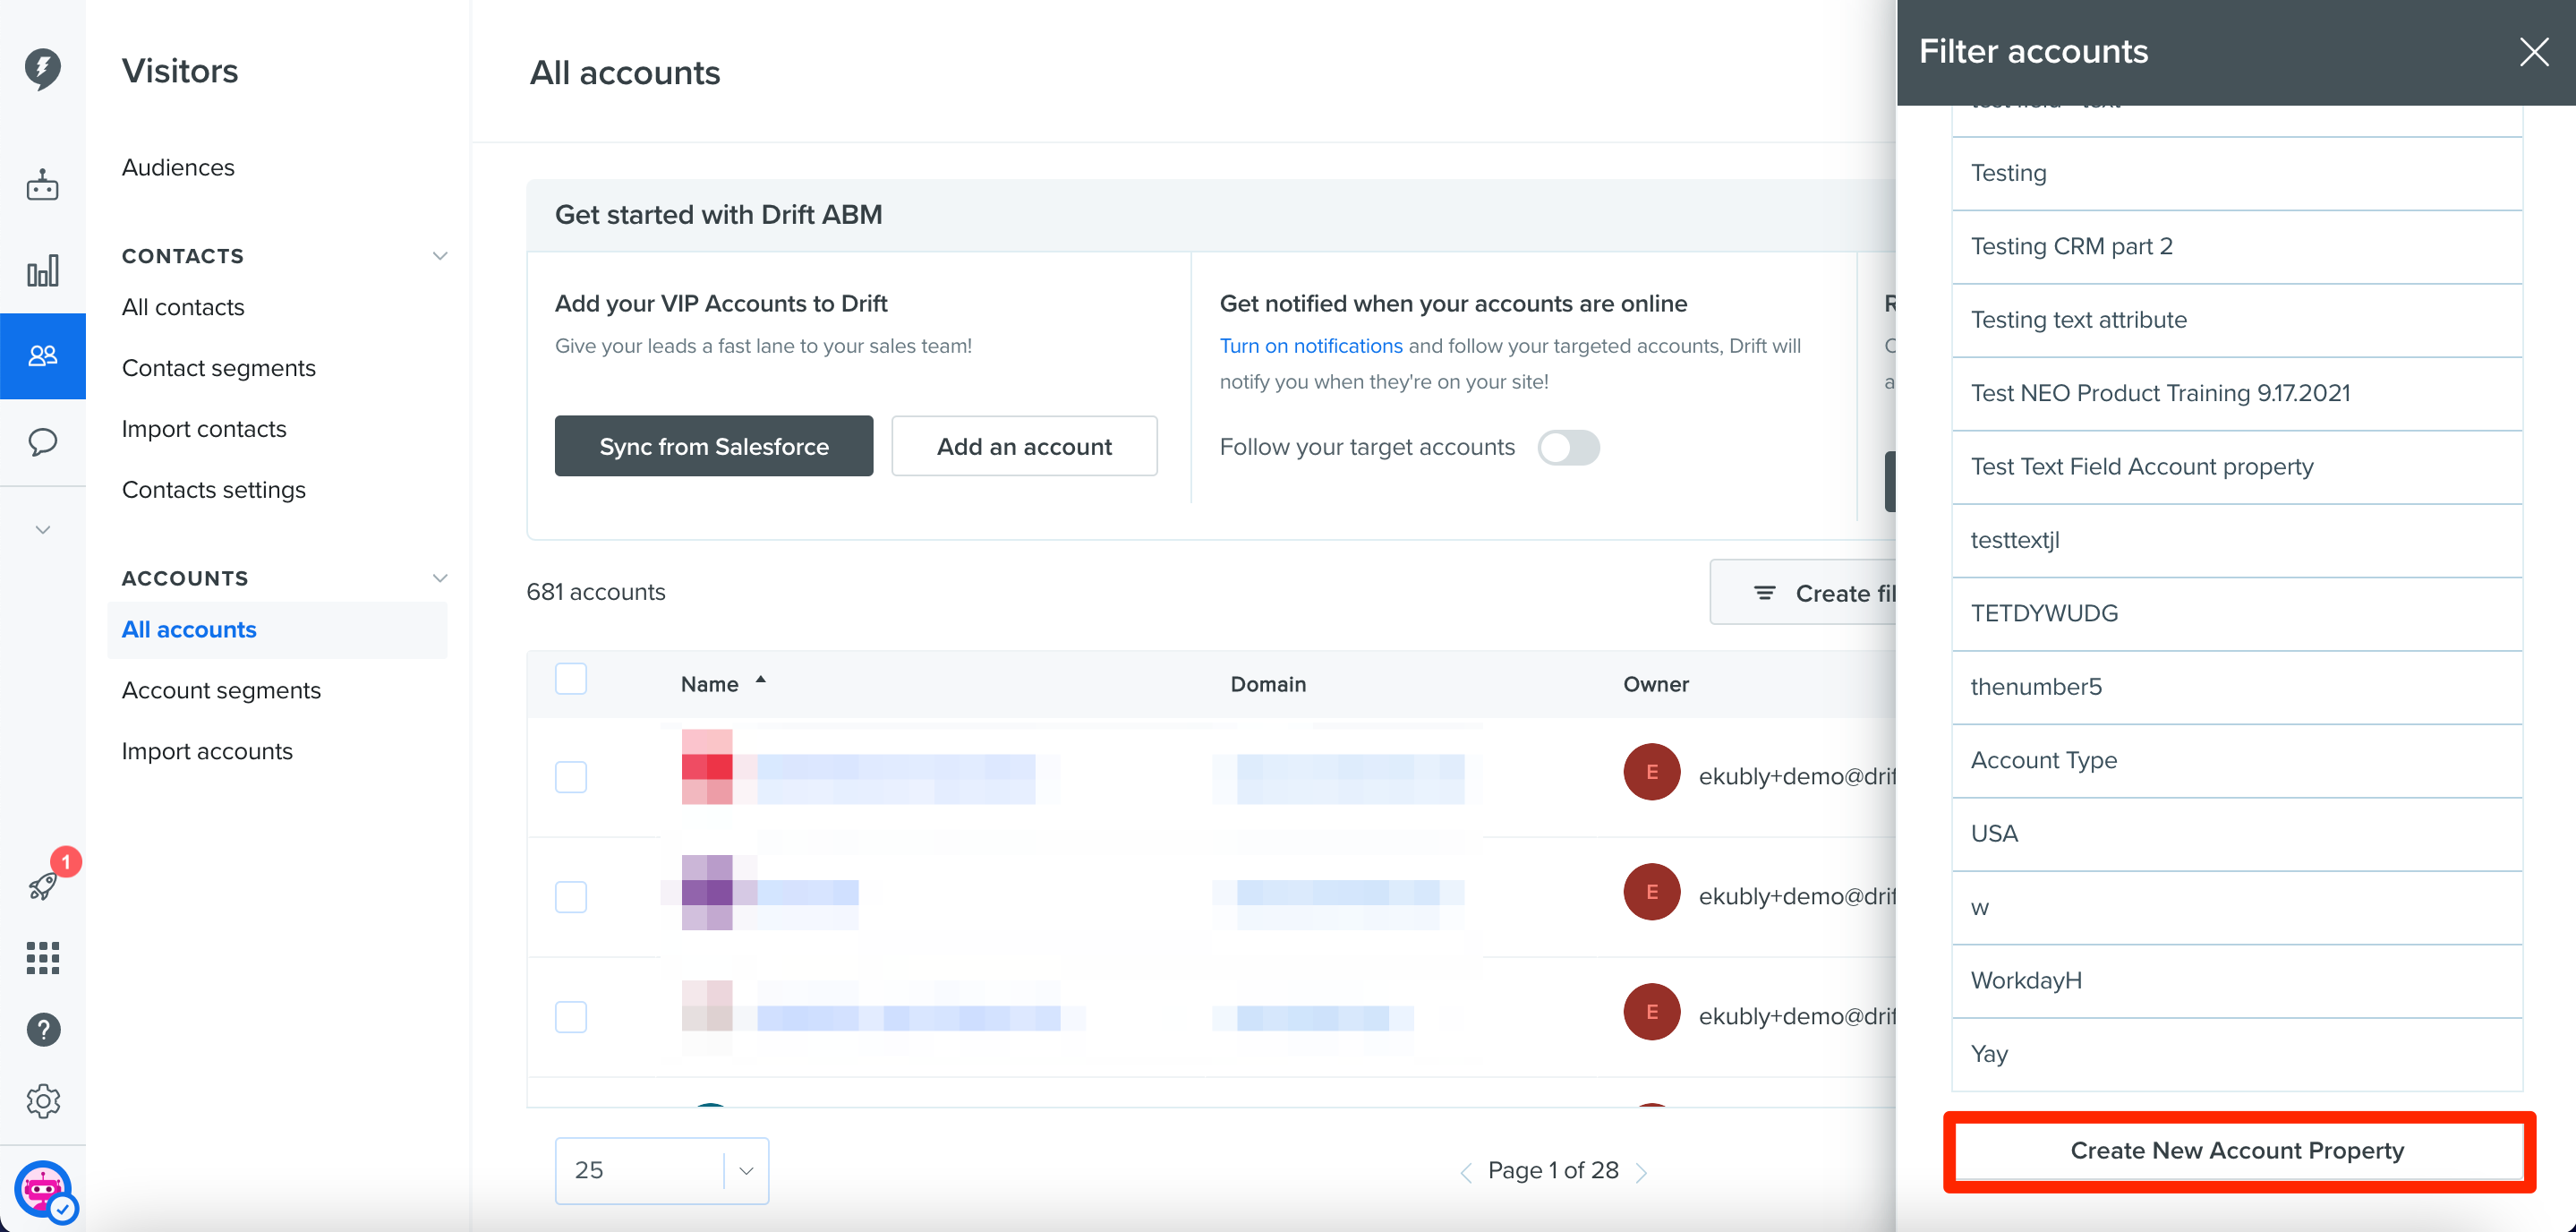Open Contact segments menu item
Image resolution: width=2576 pixels, height=1232 pixels.
pyautogui.click(x=219, y=368)
